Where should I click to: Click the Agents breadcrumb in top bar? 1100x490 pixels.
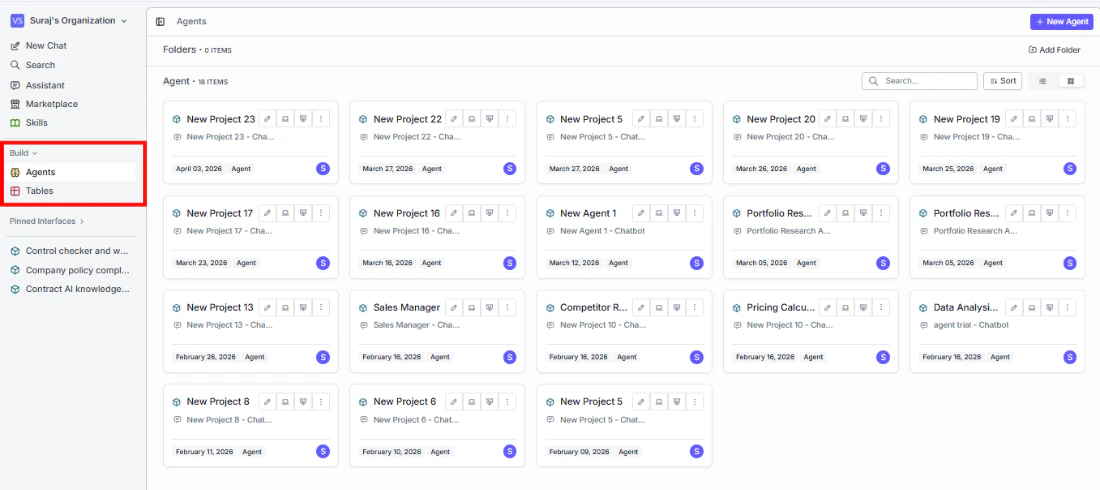192,22
